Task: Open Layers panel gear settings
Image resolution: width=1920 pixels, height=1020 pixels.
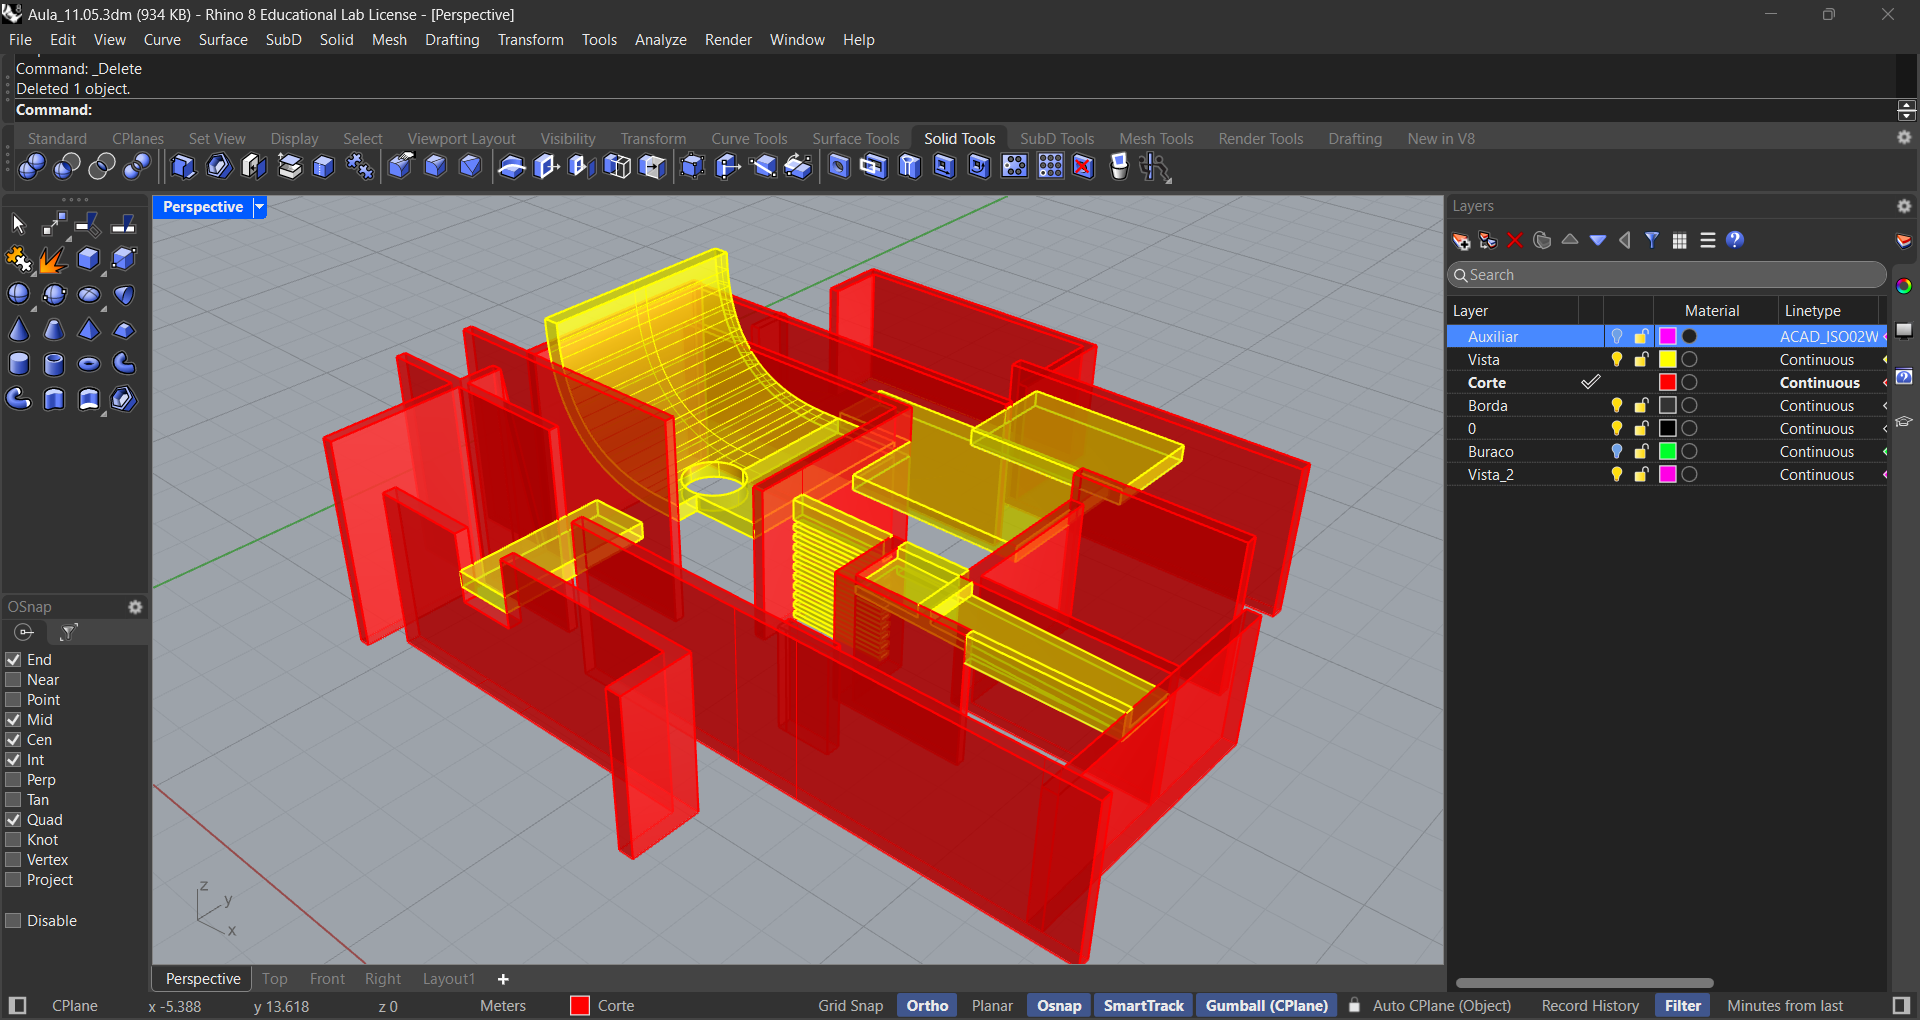Action: tap(1904, 206)
